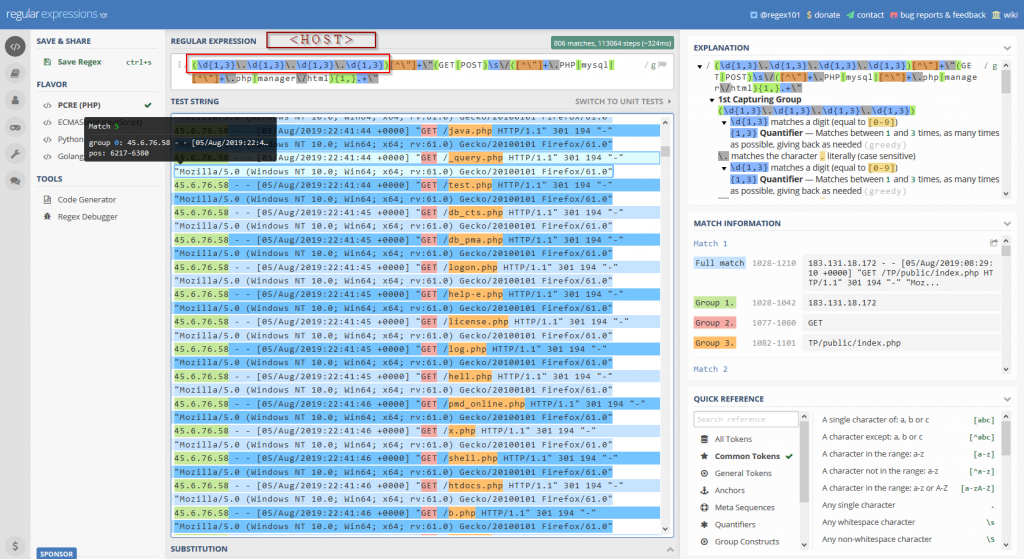Open bug reports & feedback link
1024x559 pixels.
(x=938, y=14)
